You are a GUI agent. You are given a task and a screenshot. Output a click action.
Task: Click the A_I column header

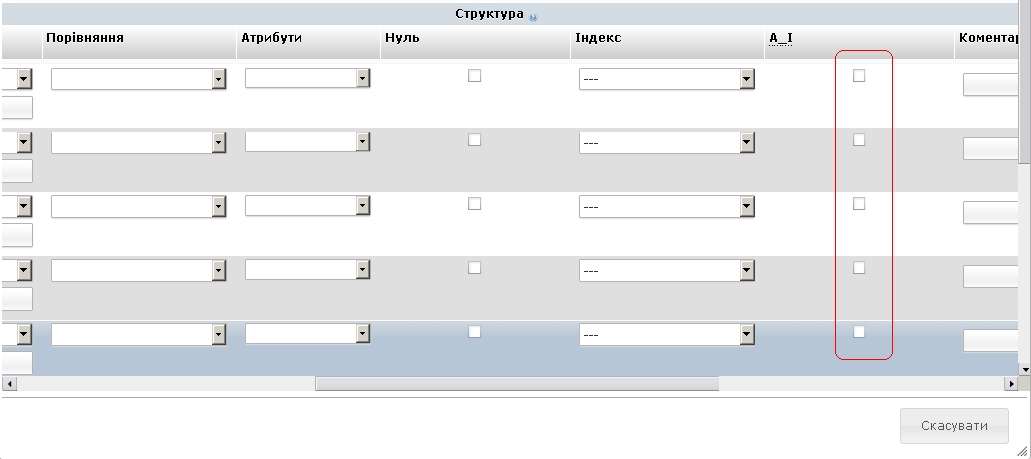(780, 38)
